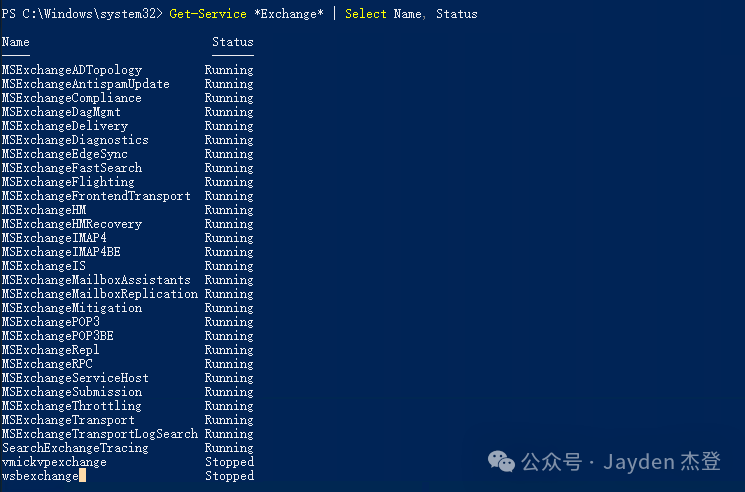Click the MSExchangePOP3BE service name
Image resolution: width=745 pixels, height=492 pixels.
click(x=58, y=336)
